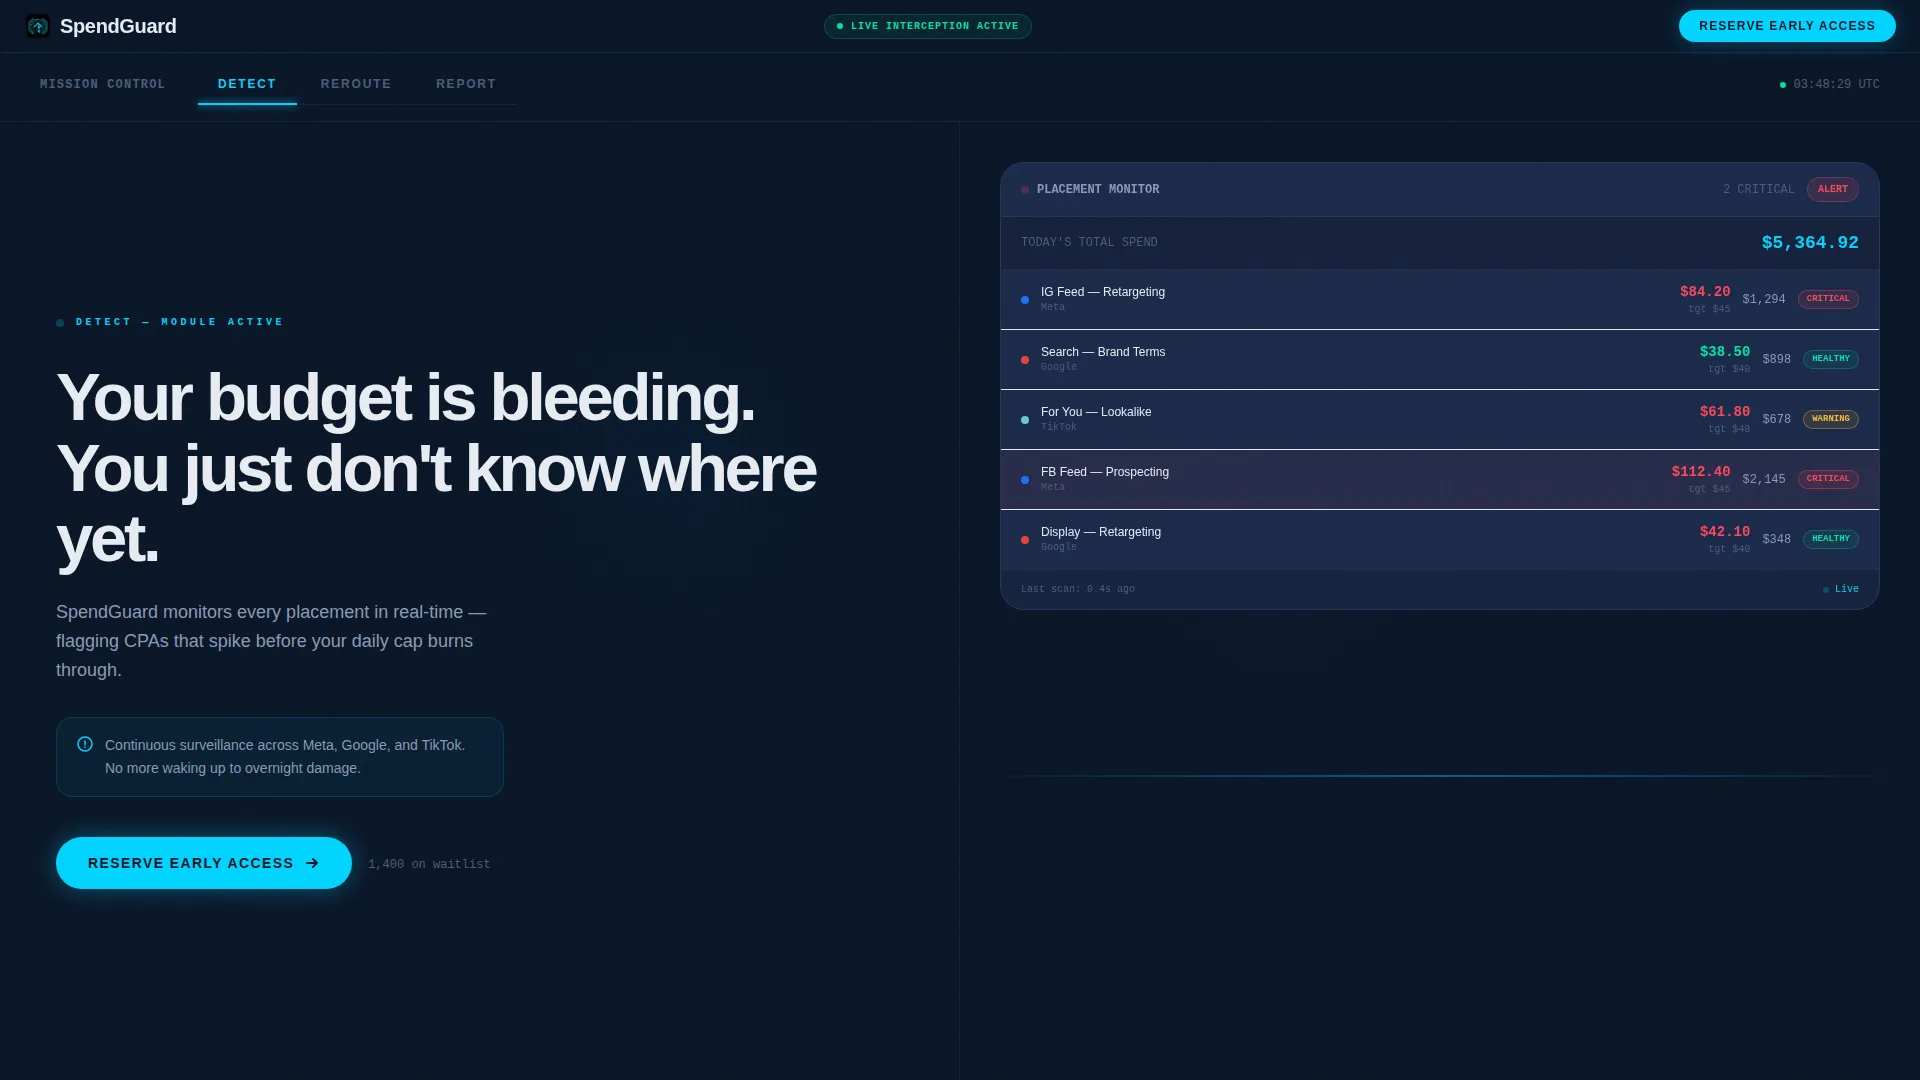Click the top-right Reserve Early Access button
Viewport: 1920px width, 1080px height.
click(1787, 26)
